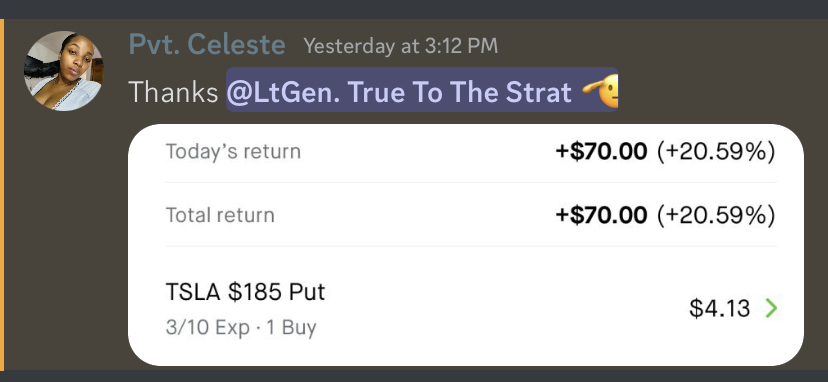Click the saluting face emoji
Viewport: 828px width, 382px height.
point(600,92)
